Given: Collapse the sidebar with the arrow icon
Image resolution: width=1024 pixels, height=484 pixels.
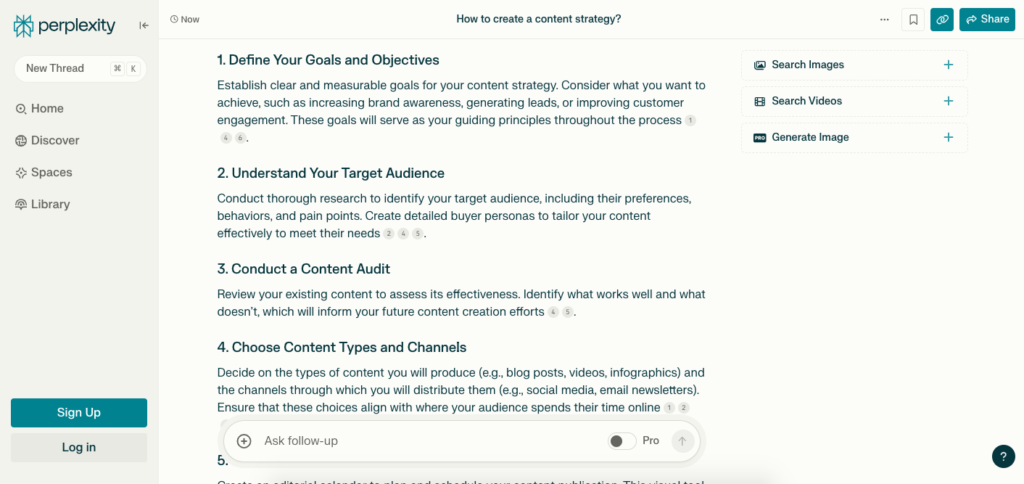Looking at the screenshot, I should pyautogui.click(x=144, y=26).
